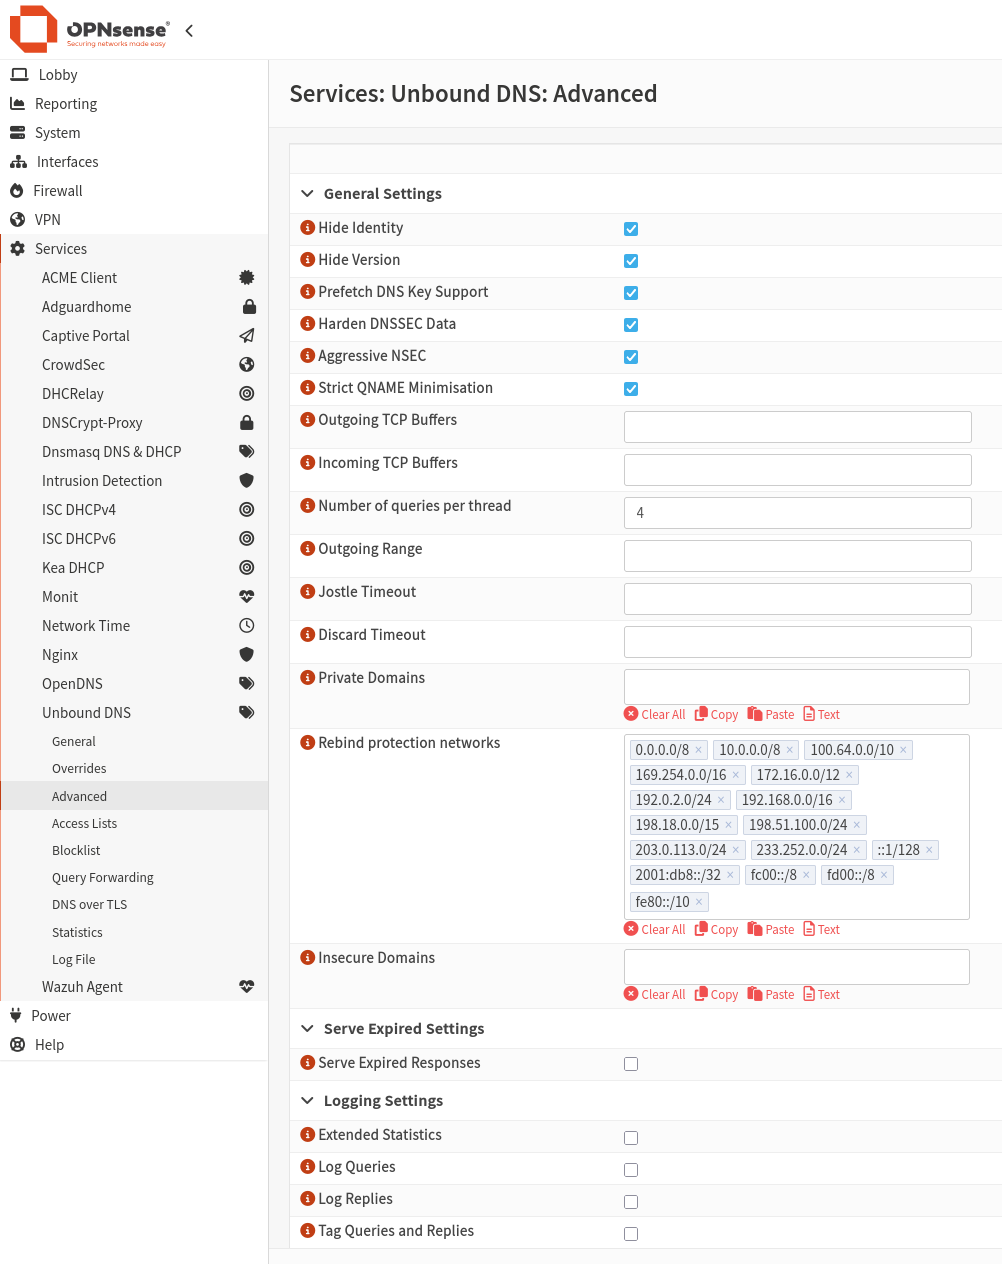Click the Number of queries per thread field
The height and width of the screenshot is (1264, 1002).
pos(798,513)
